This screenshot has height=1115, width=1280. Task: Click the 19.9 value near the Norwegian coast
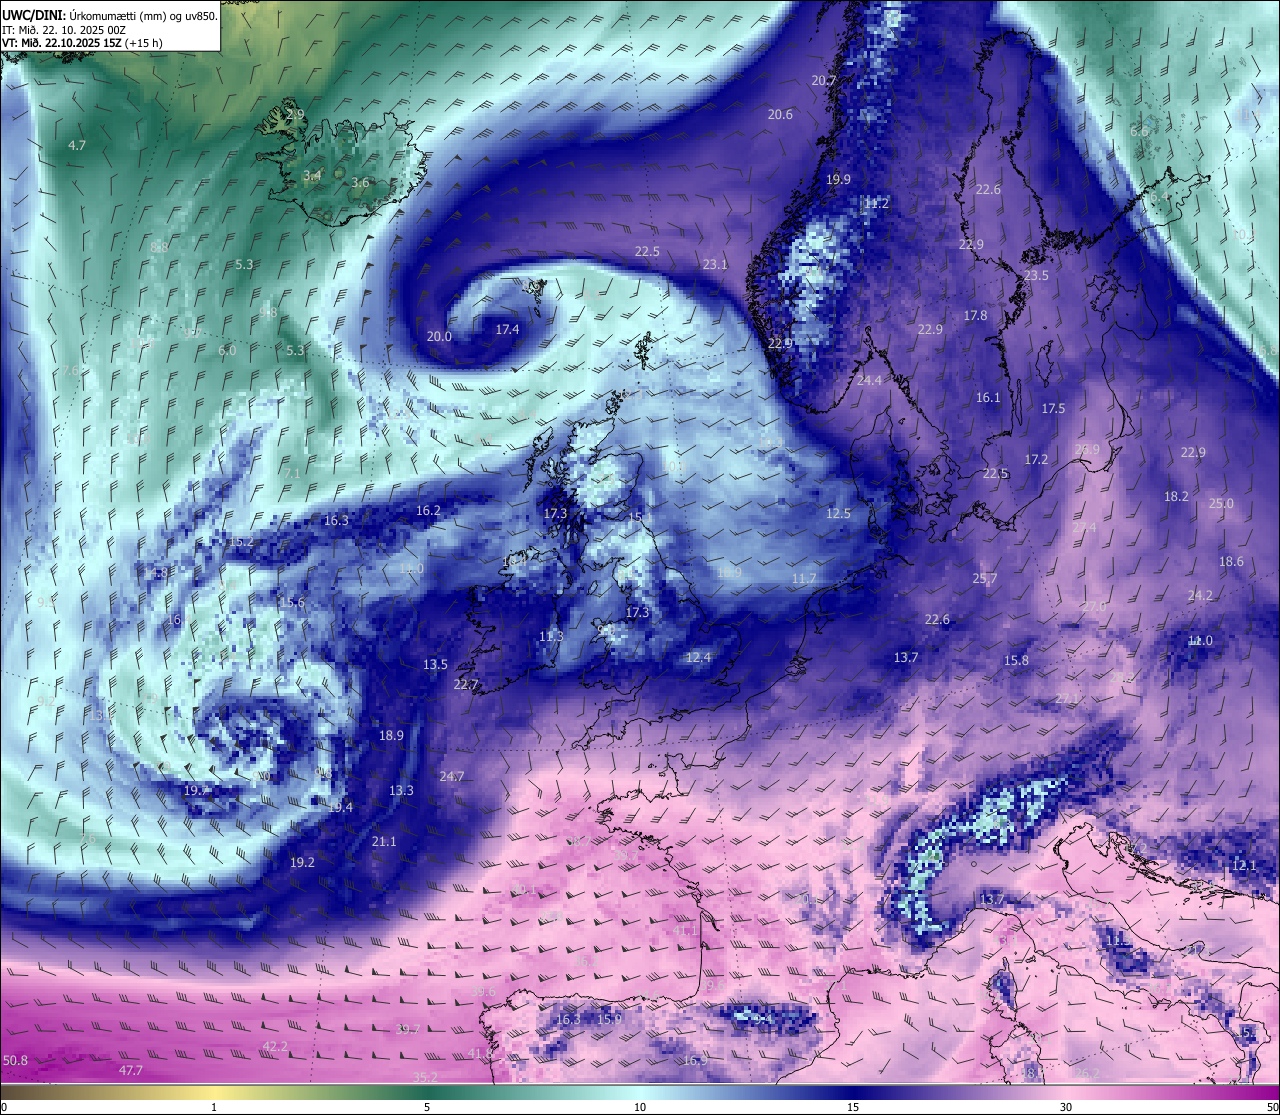838,180
